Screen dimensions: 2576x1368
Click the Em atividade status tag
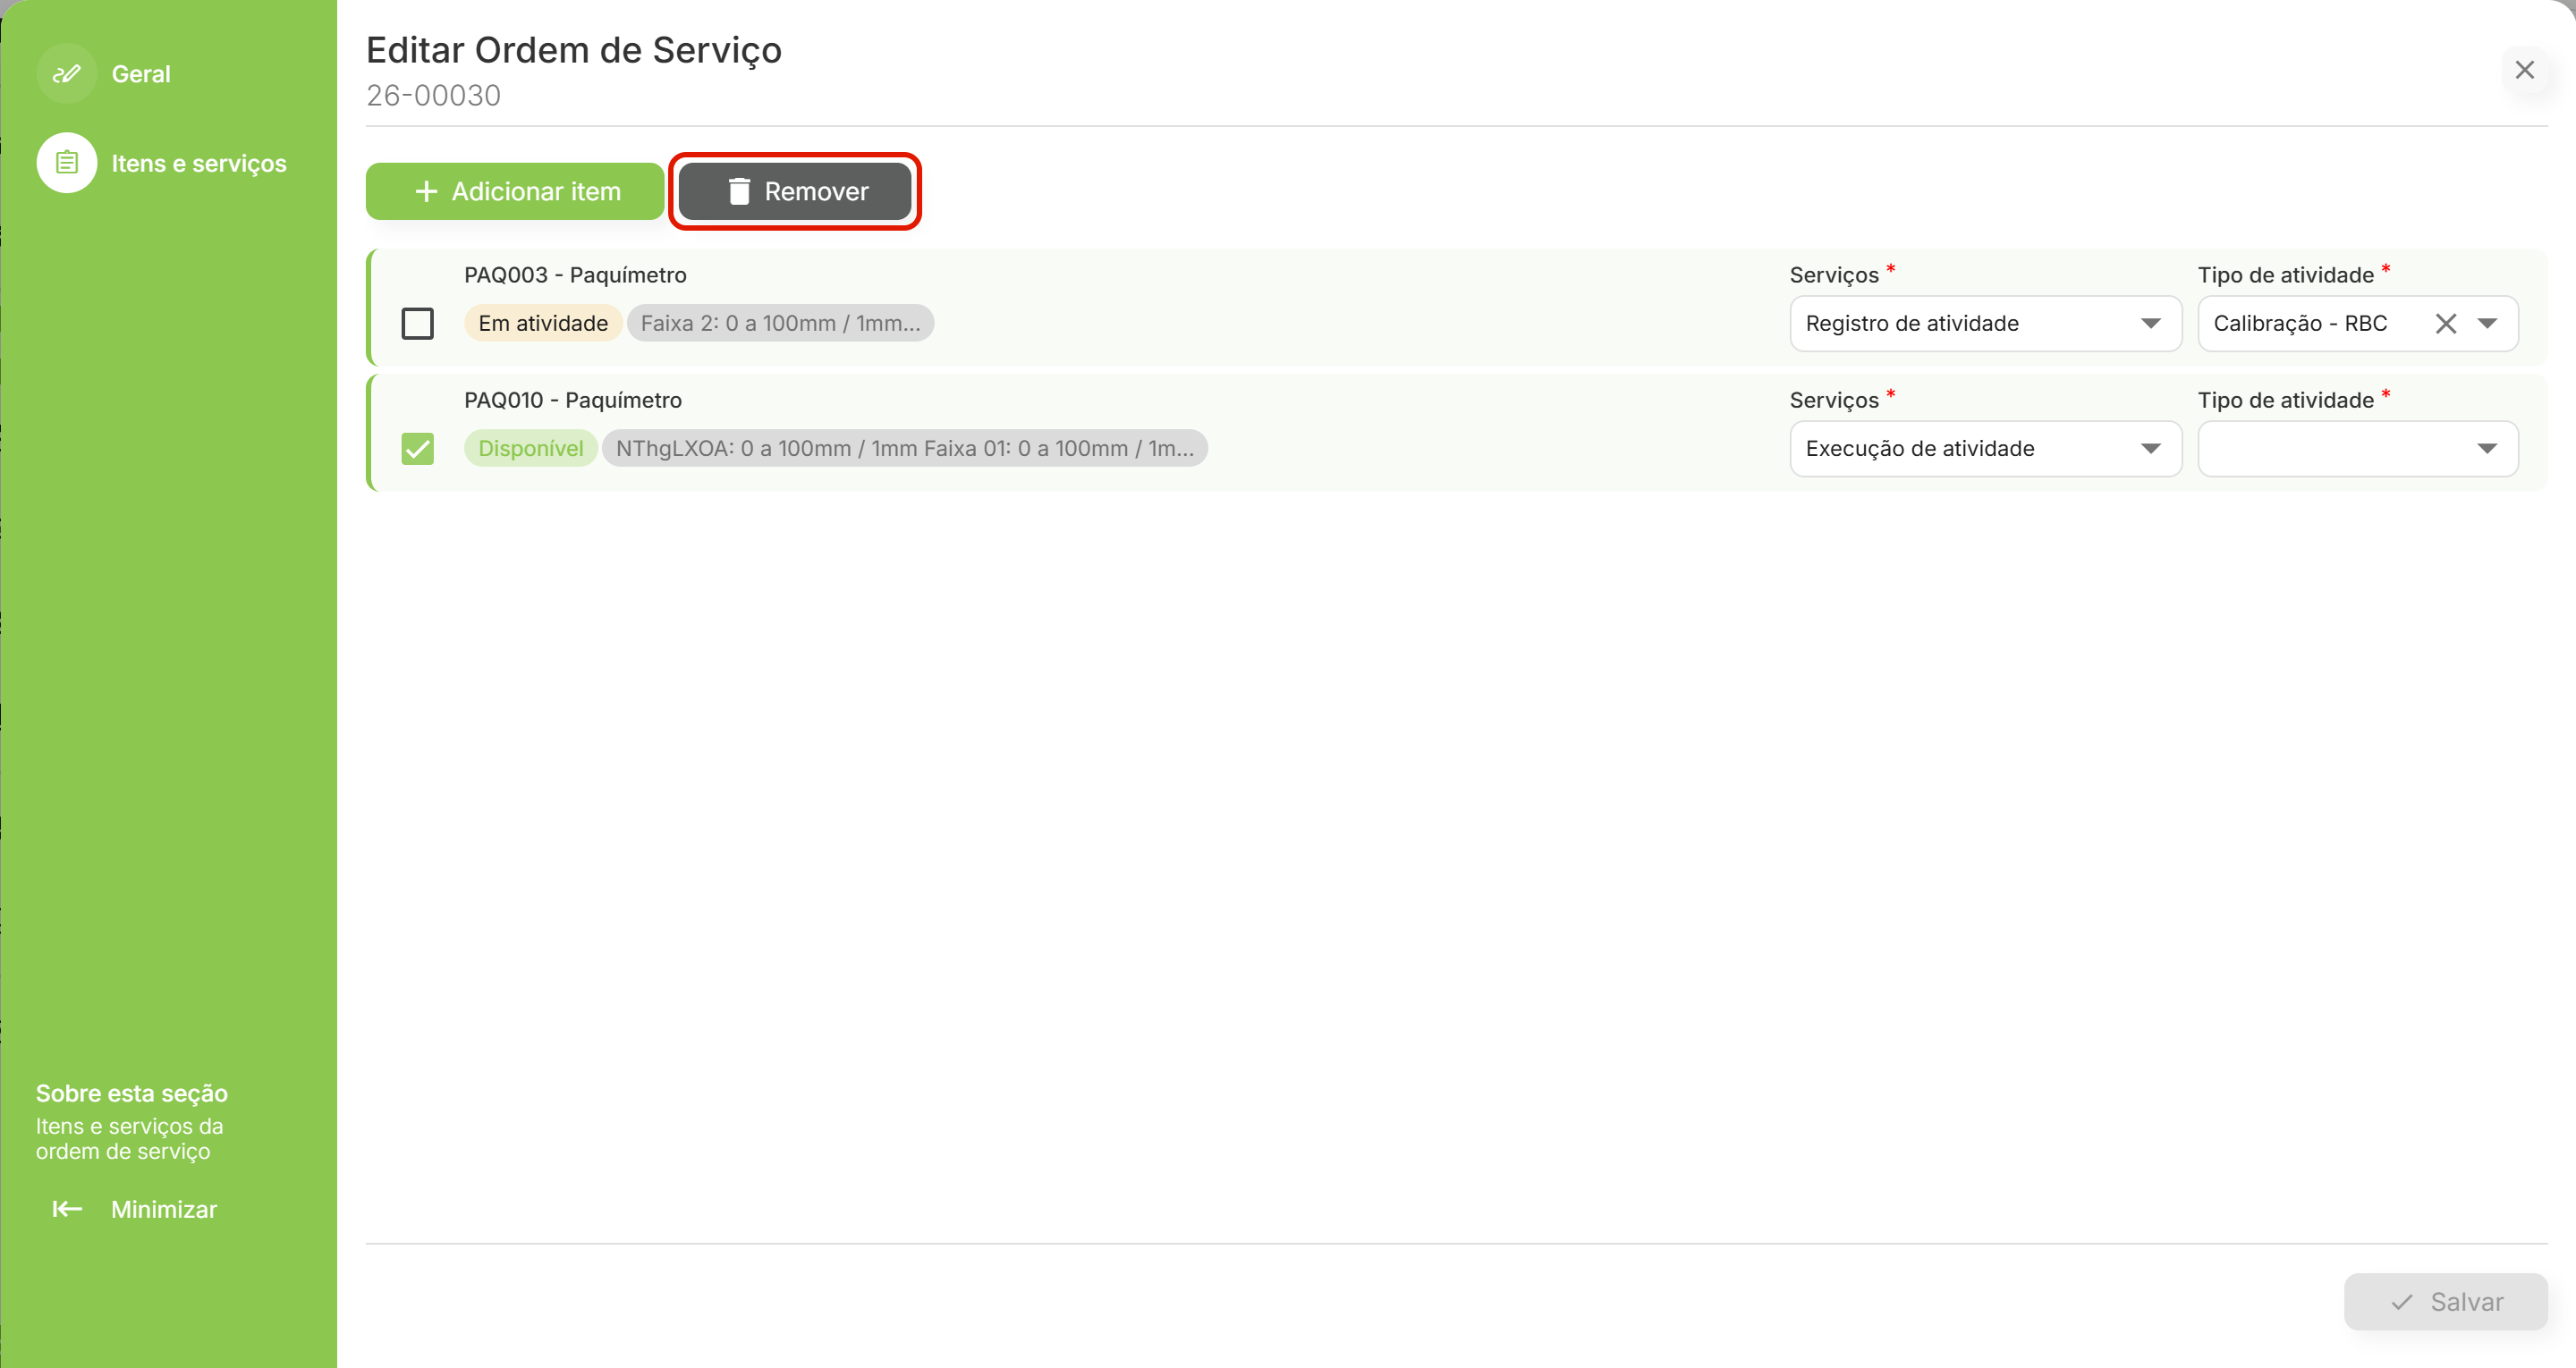(x=543, y=324)
